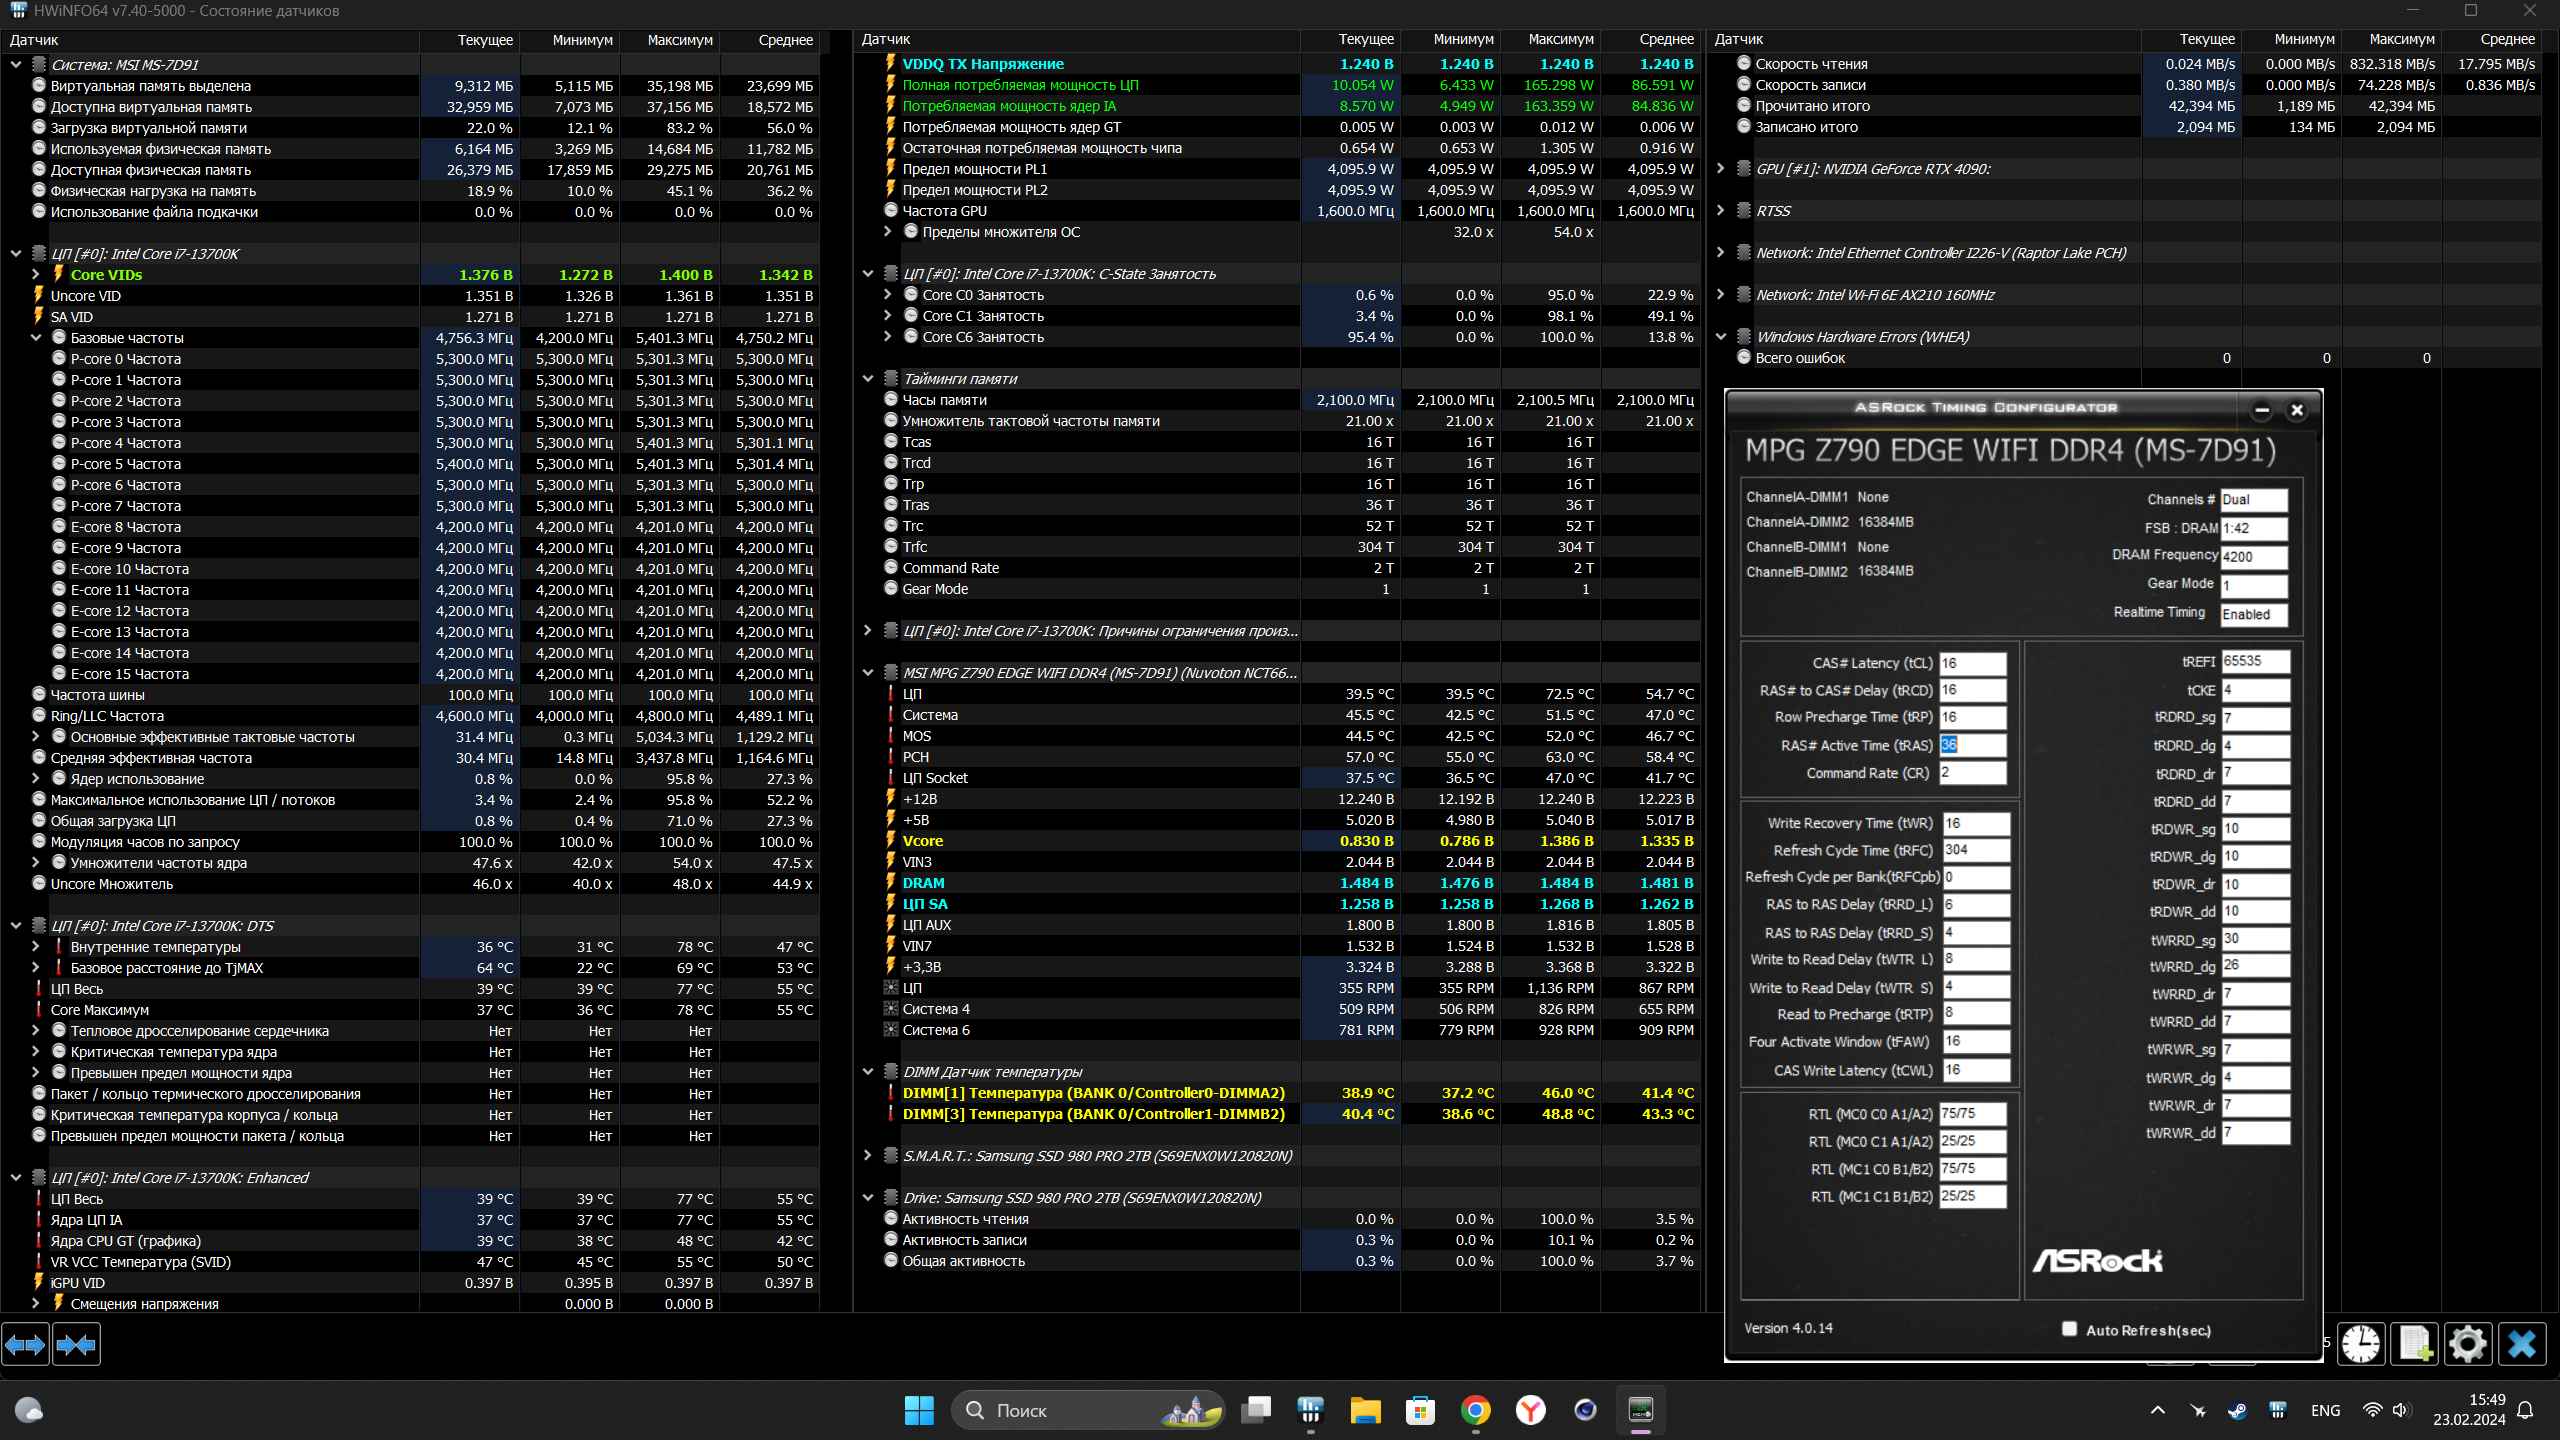Click the Максимум column header in first panel
The width and height of the screenshot is (2560, 1440).
(x=679, y=40)
